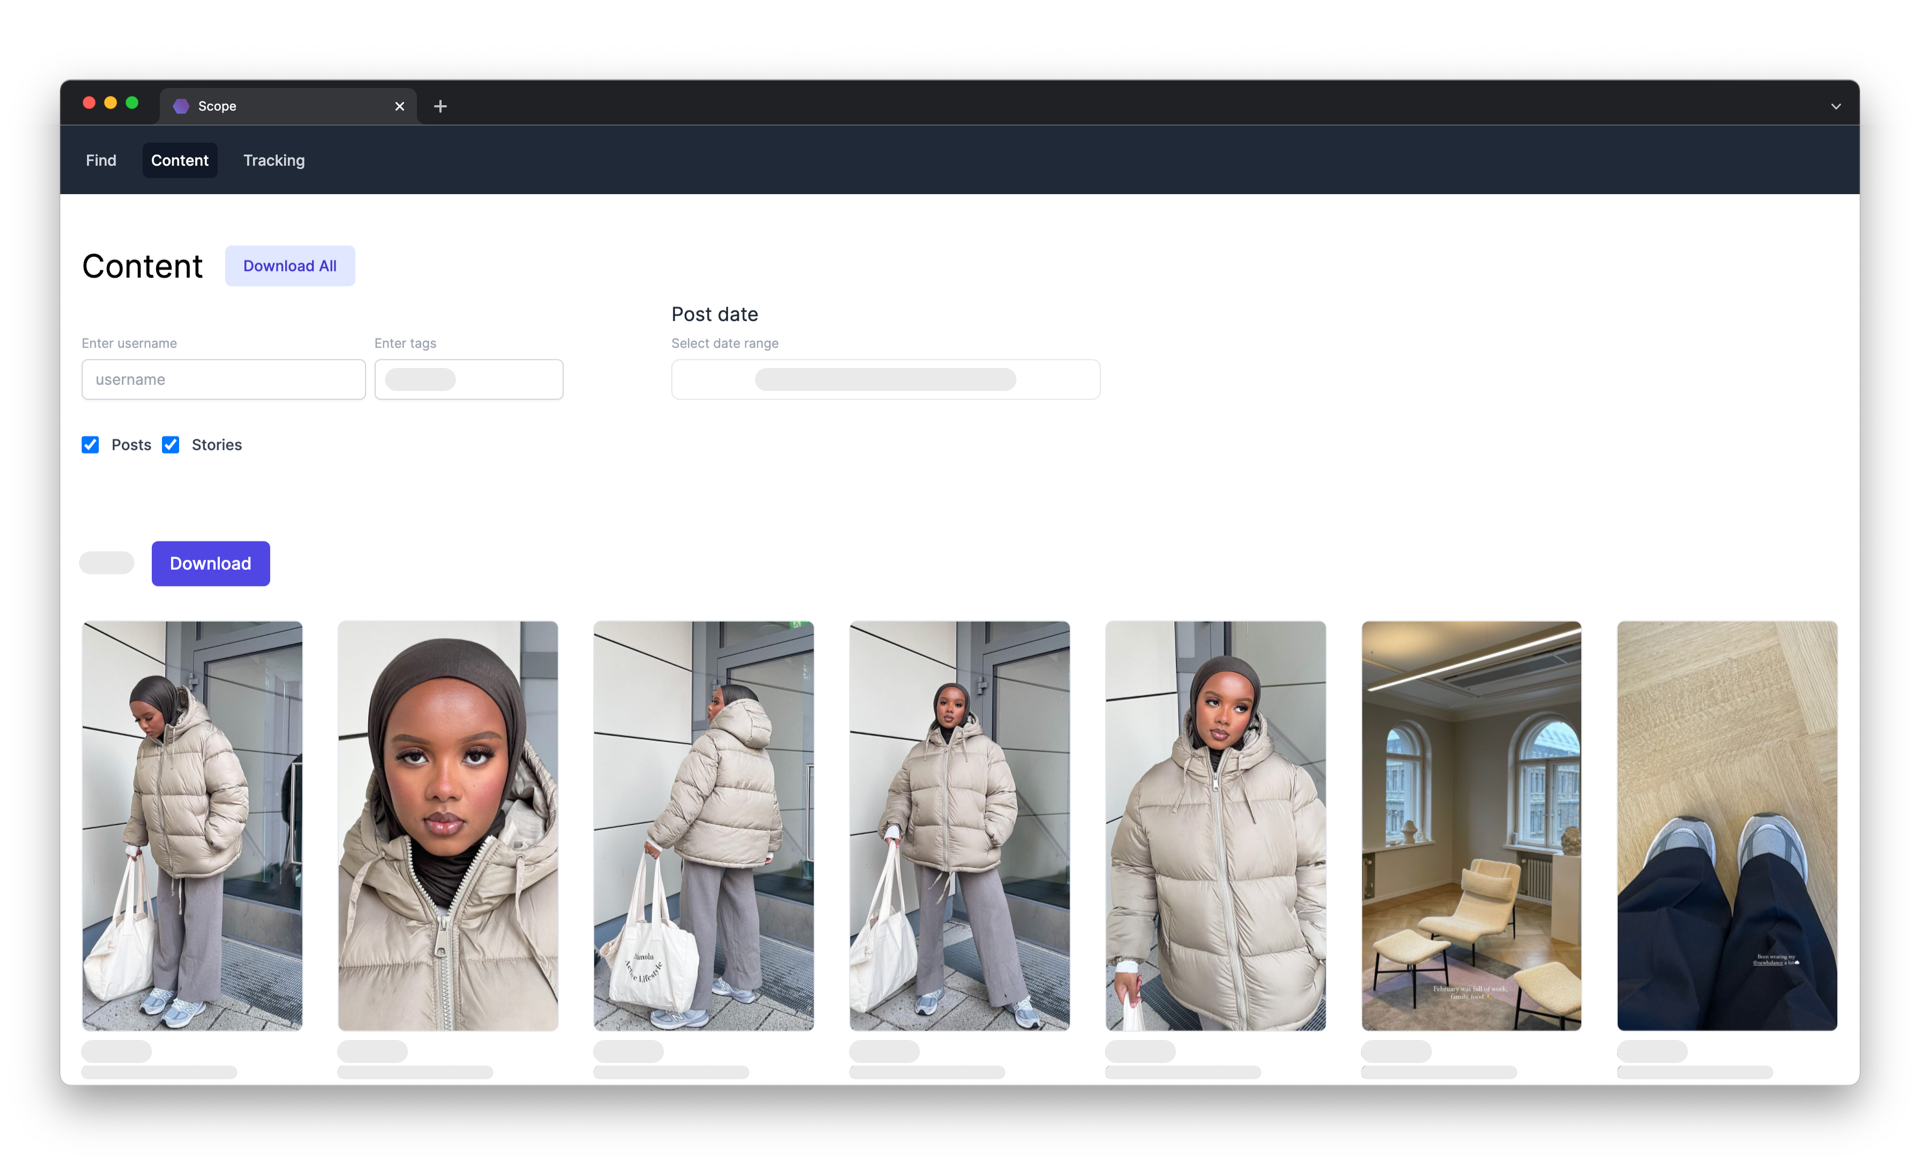Close the Scope browser tab
The height and width of the screenshot is (1165, 1920).
400,106
